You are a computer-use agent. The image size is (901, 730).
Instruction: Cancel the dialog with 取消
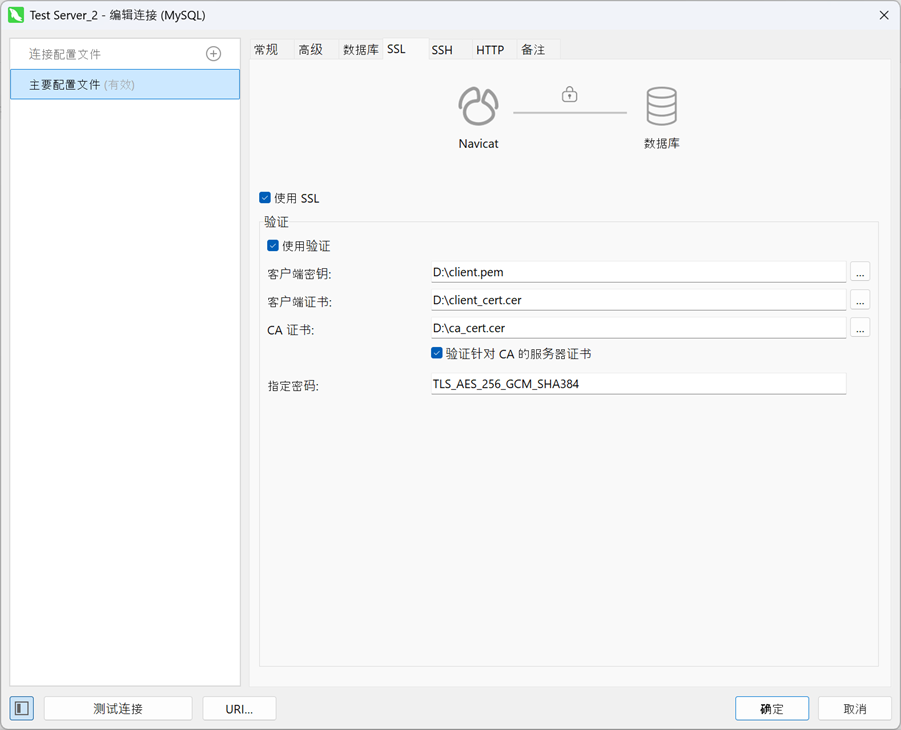pos(854,709)
